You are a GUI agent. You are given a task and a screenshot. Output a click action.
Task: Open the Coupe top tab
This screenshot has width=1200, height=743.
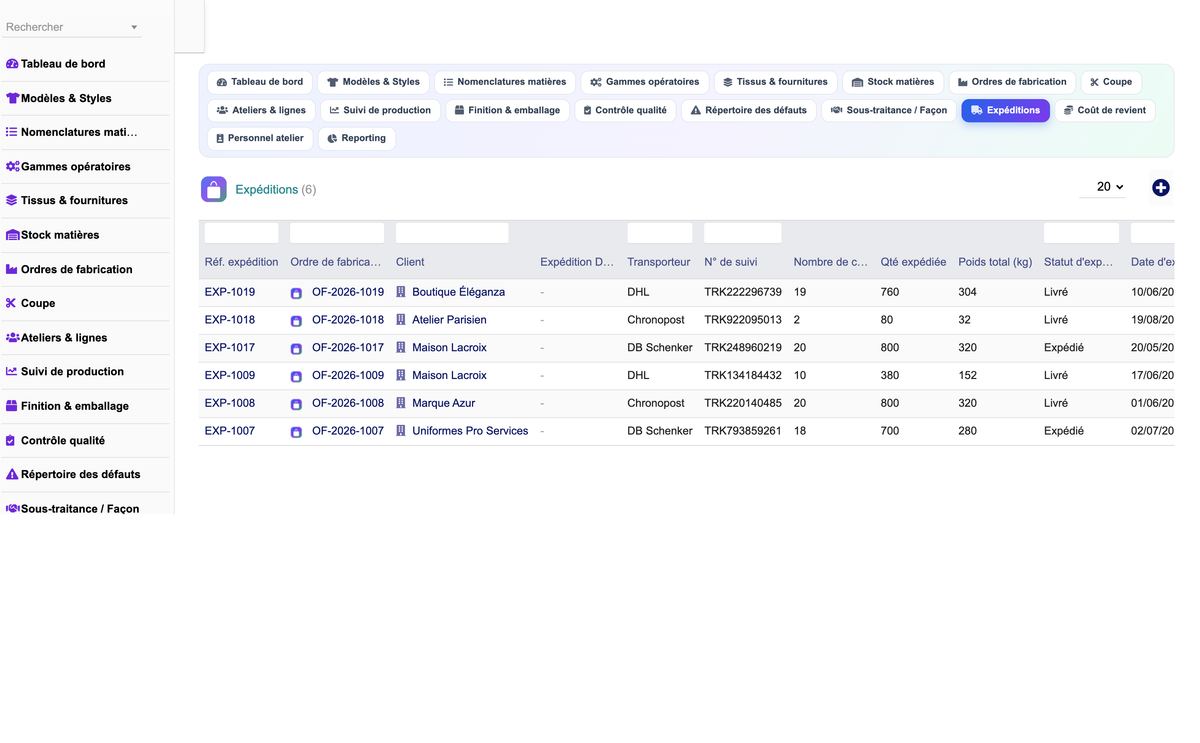click(x=1111, y=82)
